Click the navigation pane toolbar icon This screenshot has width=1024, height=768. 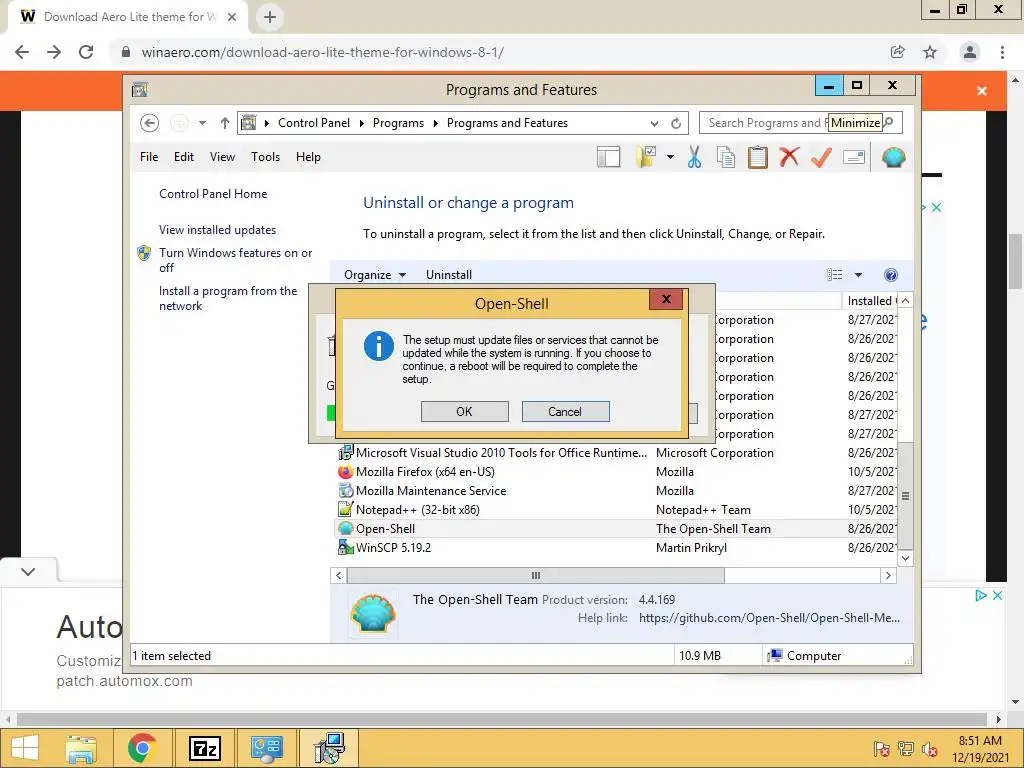[x=609, y=157]
